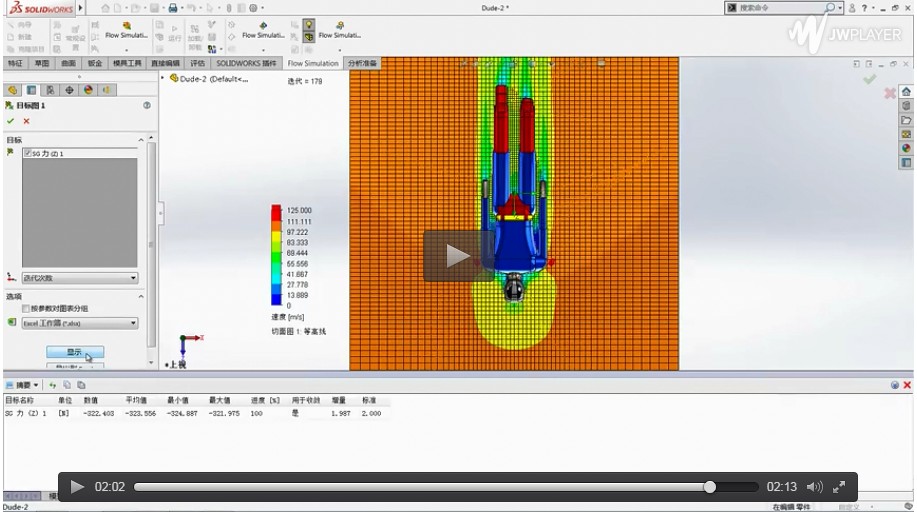Open the 迭代次数 abscissa dropdown
Image resolution: width=917 pixels, height=512 pixels.
80,278
